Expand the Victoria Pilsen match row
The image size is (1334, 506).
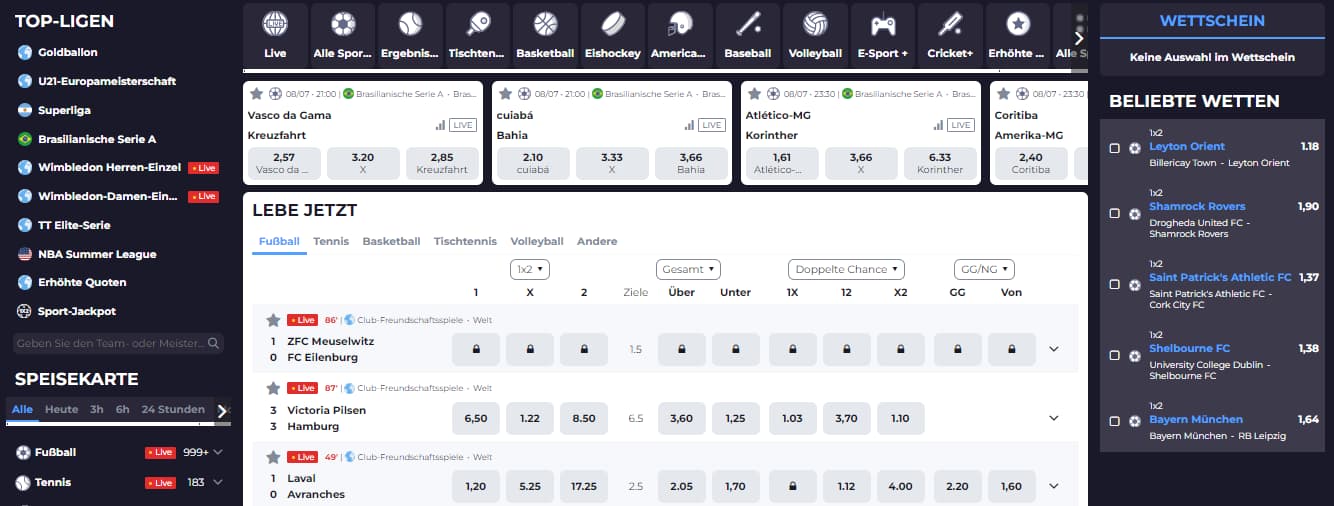tap(1053, 418)
